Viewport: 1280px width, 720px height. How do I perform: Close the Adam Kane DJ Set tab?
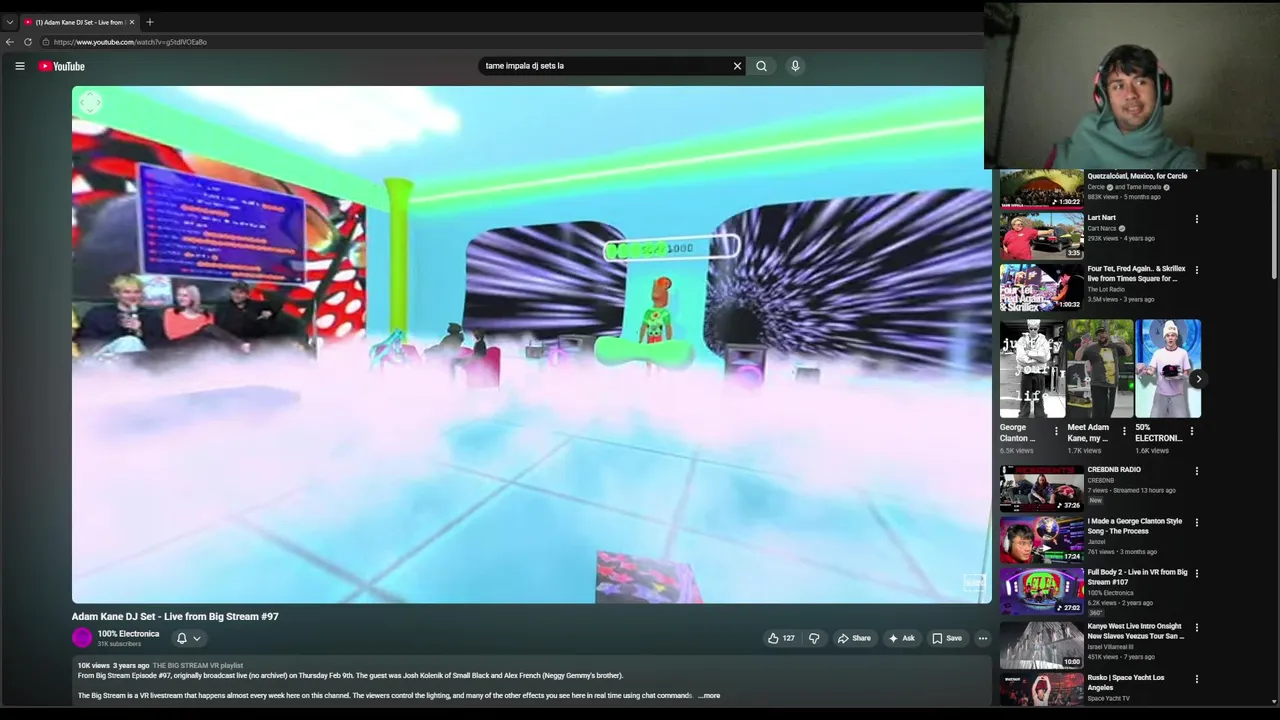[x=133, y=22]
